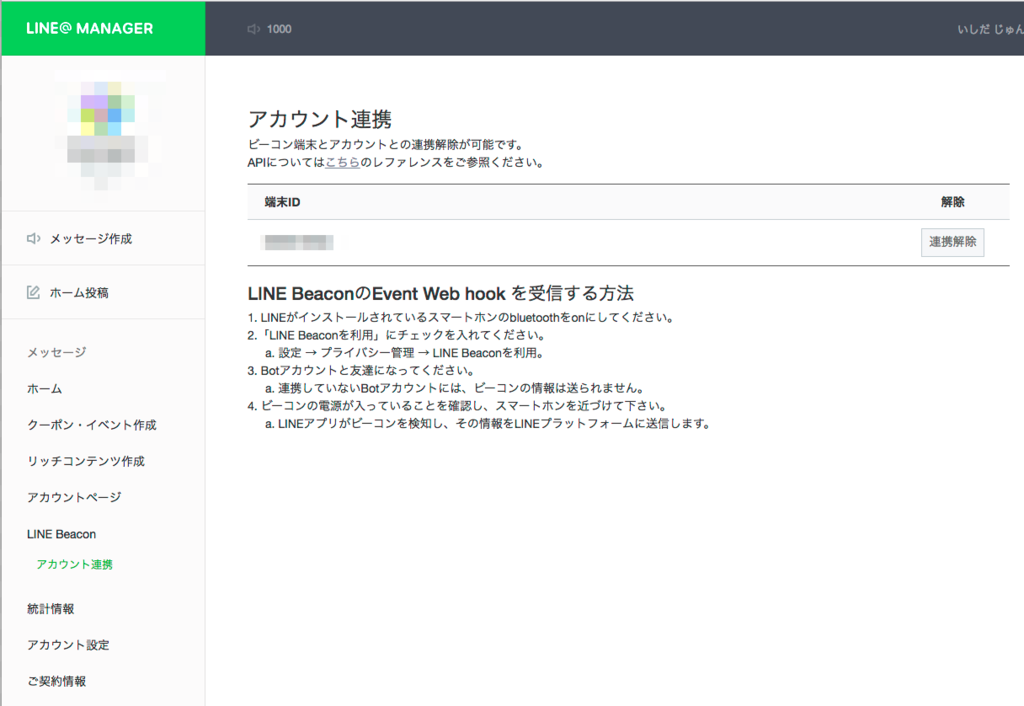Open アカウント設定 in the sidebar
Image resolution: width=1024 pixels, height=706 pixels.
click(68, 645)
